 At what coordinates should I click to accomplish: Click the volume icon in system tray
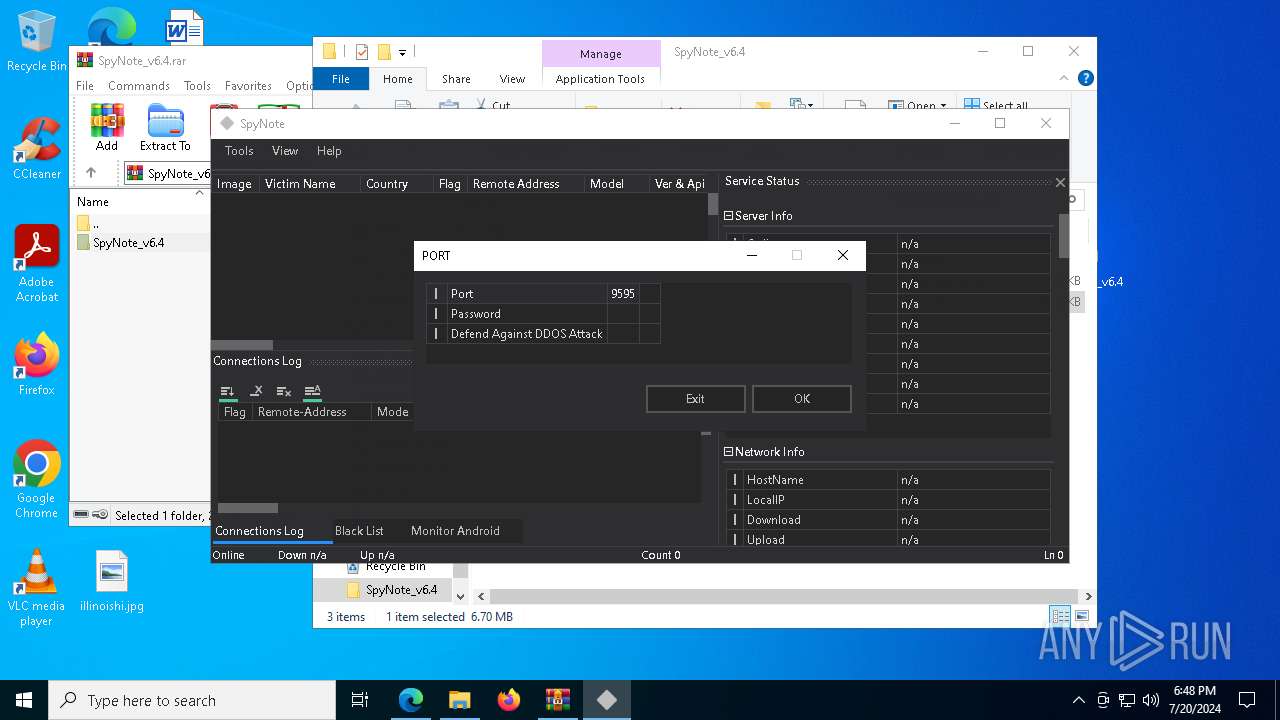(x=1151, y=700)
